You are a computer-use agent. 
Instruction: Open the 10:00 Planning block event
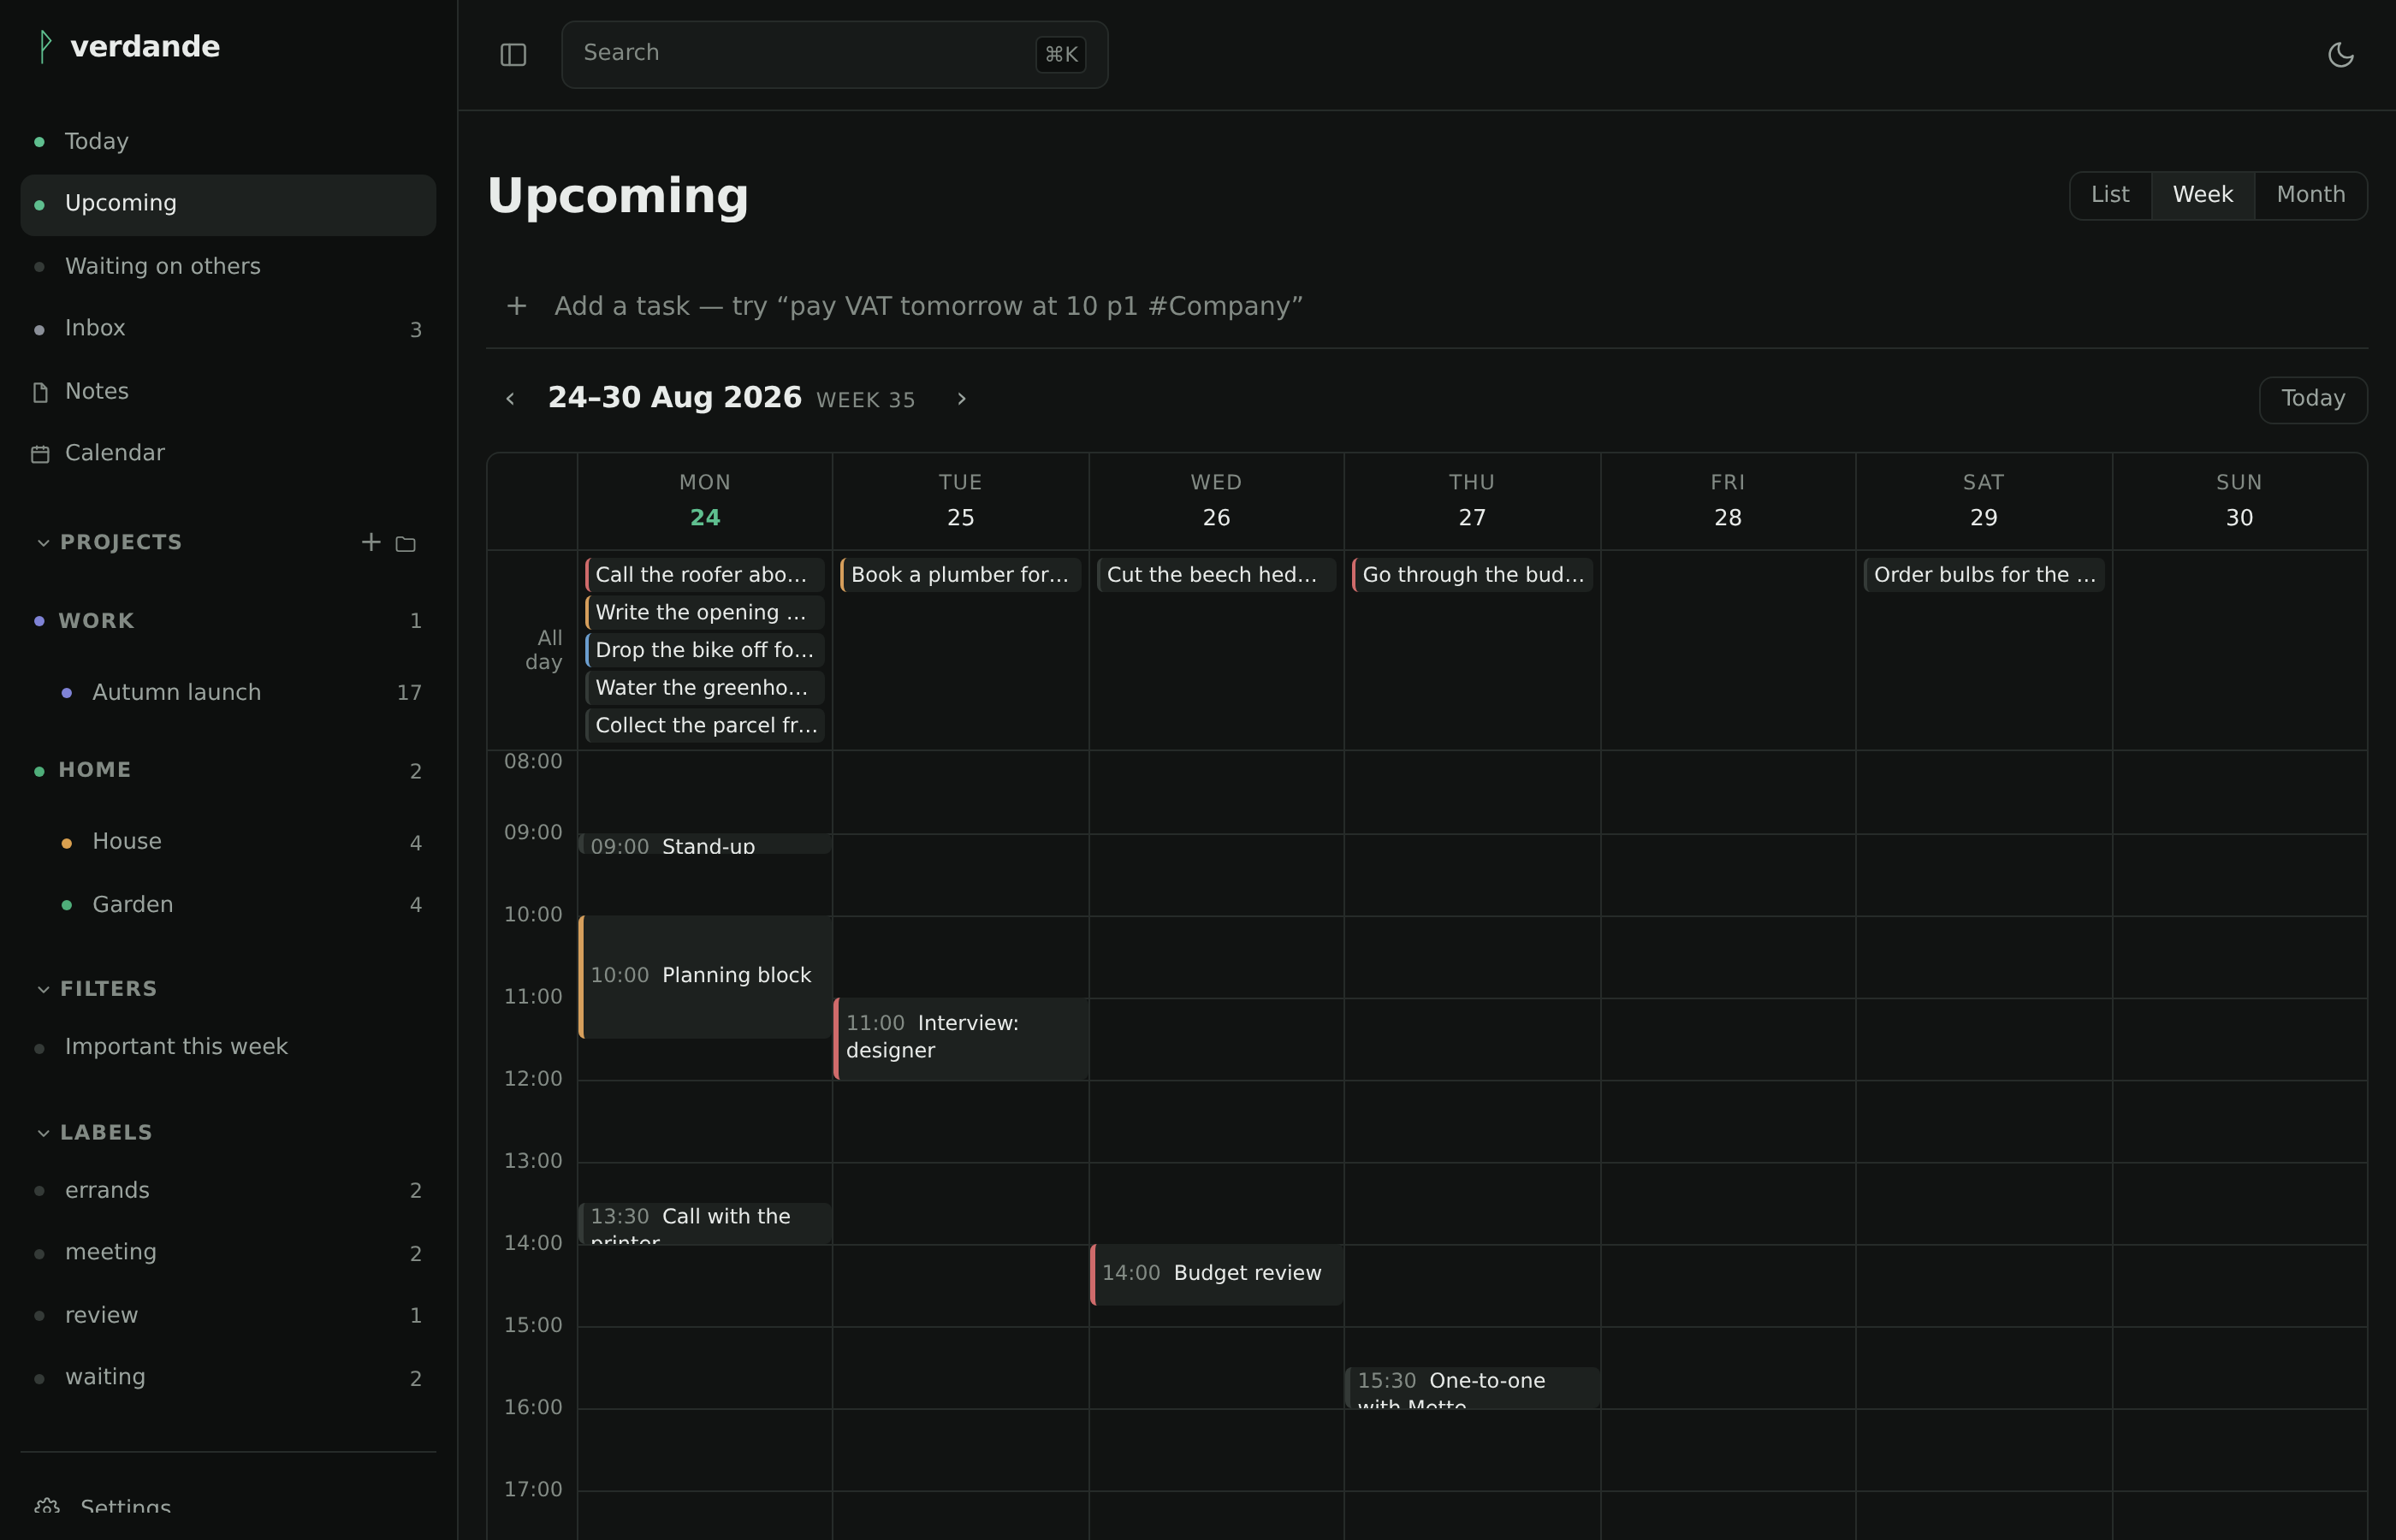704,976
